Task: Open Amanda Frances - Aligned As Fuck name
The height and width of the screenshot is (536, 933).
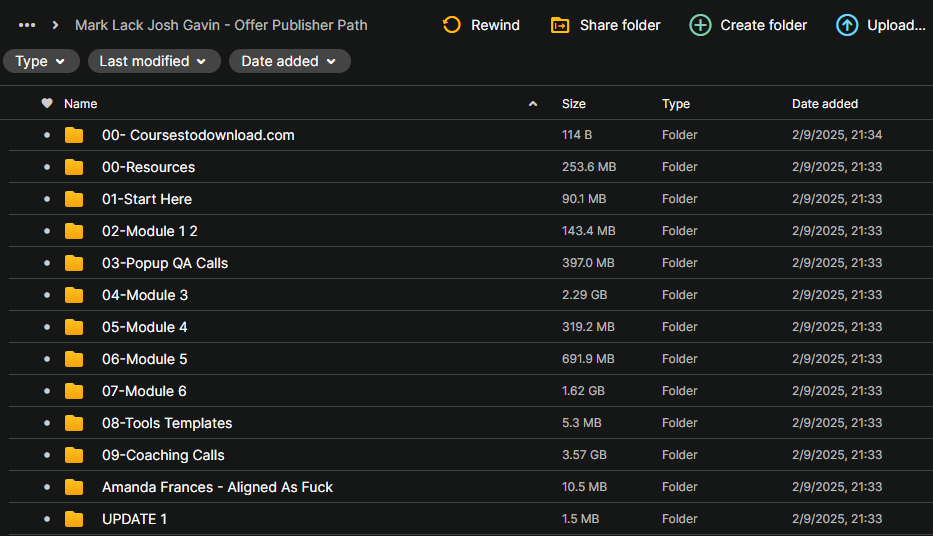Action: [217, 487]
